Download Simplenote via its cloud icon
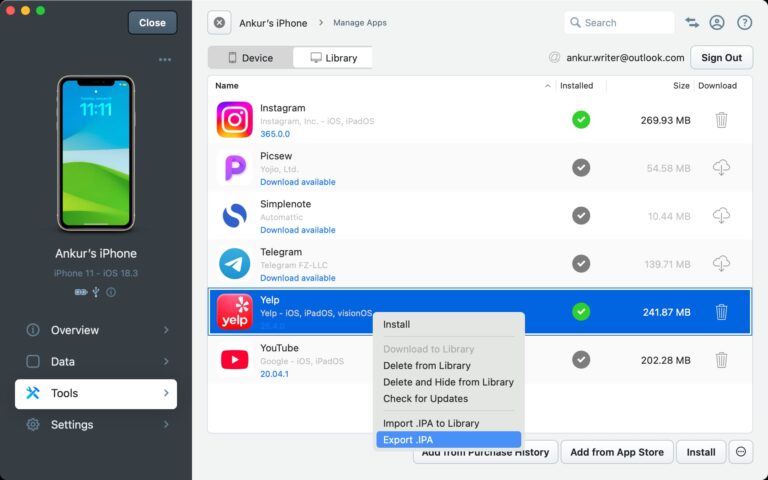 click(x=721, y=216)
